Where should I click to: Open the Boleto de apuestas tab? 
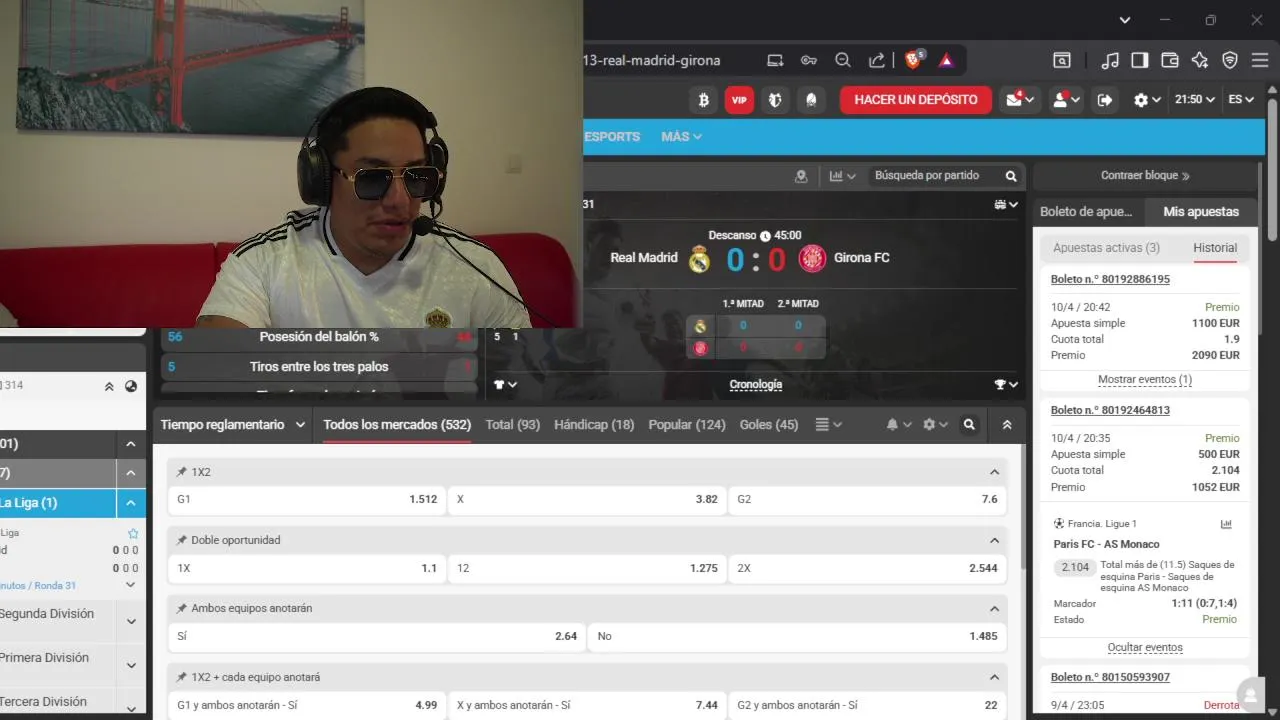point(1086,212)
